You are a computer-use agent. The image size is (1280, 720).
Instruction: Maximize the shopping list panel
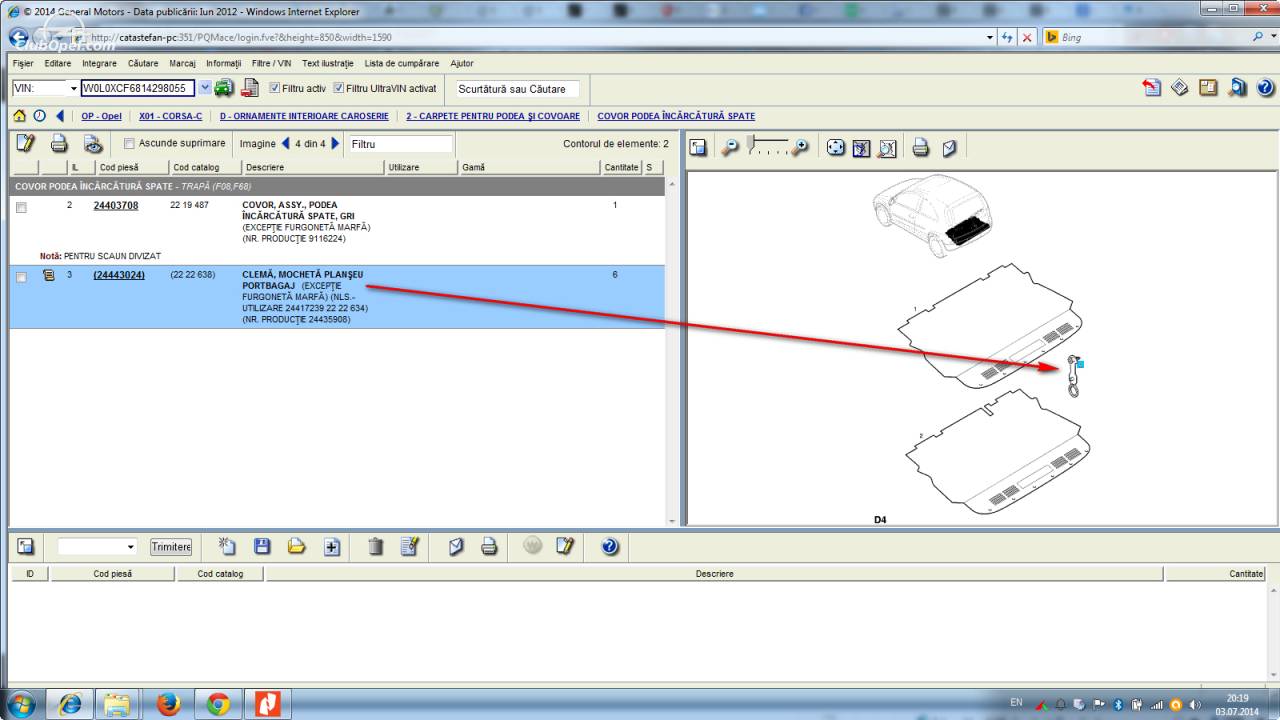26,546
